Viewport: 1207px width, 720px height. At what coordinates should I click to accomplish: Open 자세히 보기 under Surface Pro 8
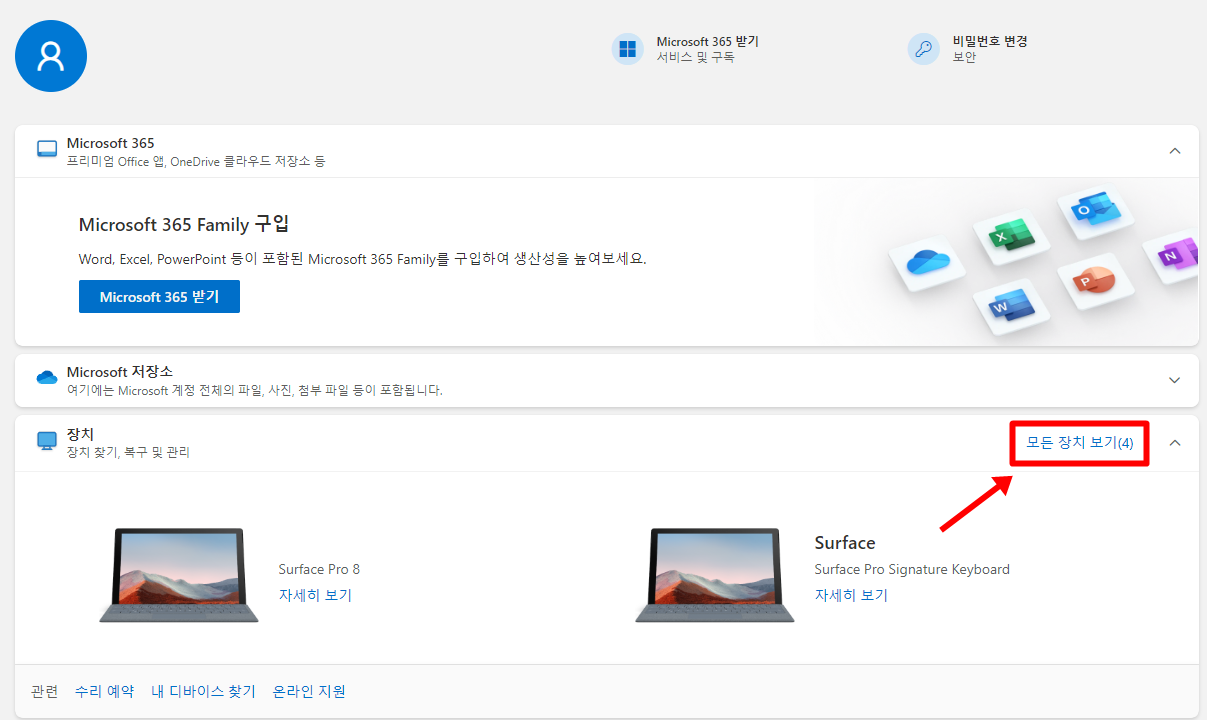(315, 595)
